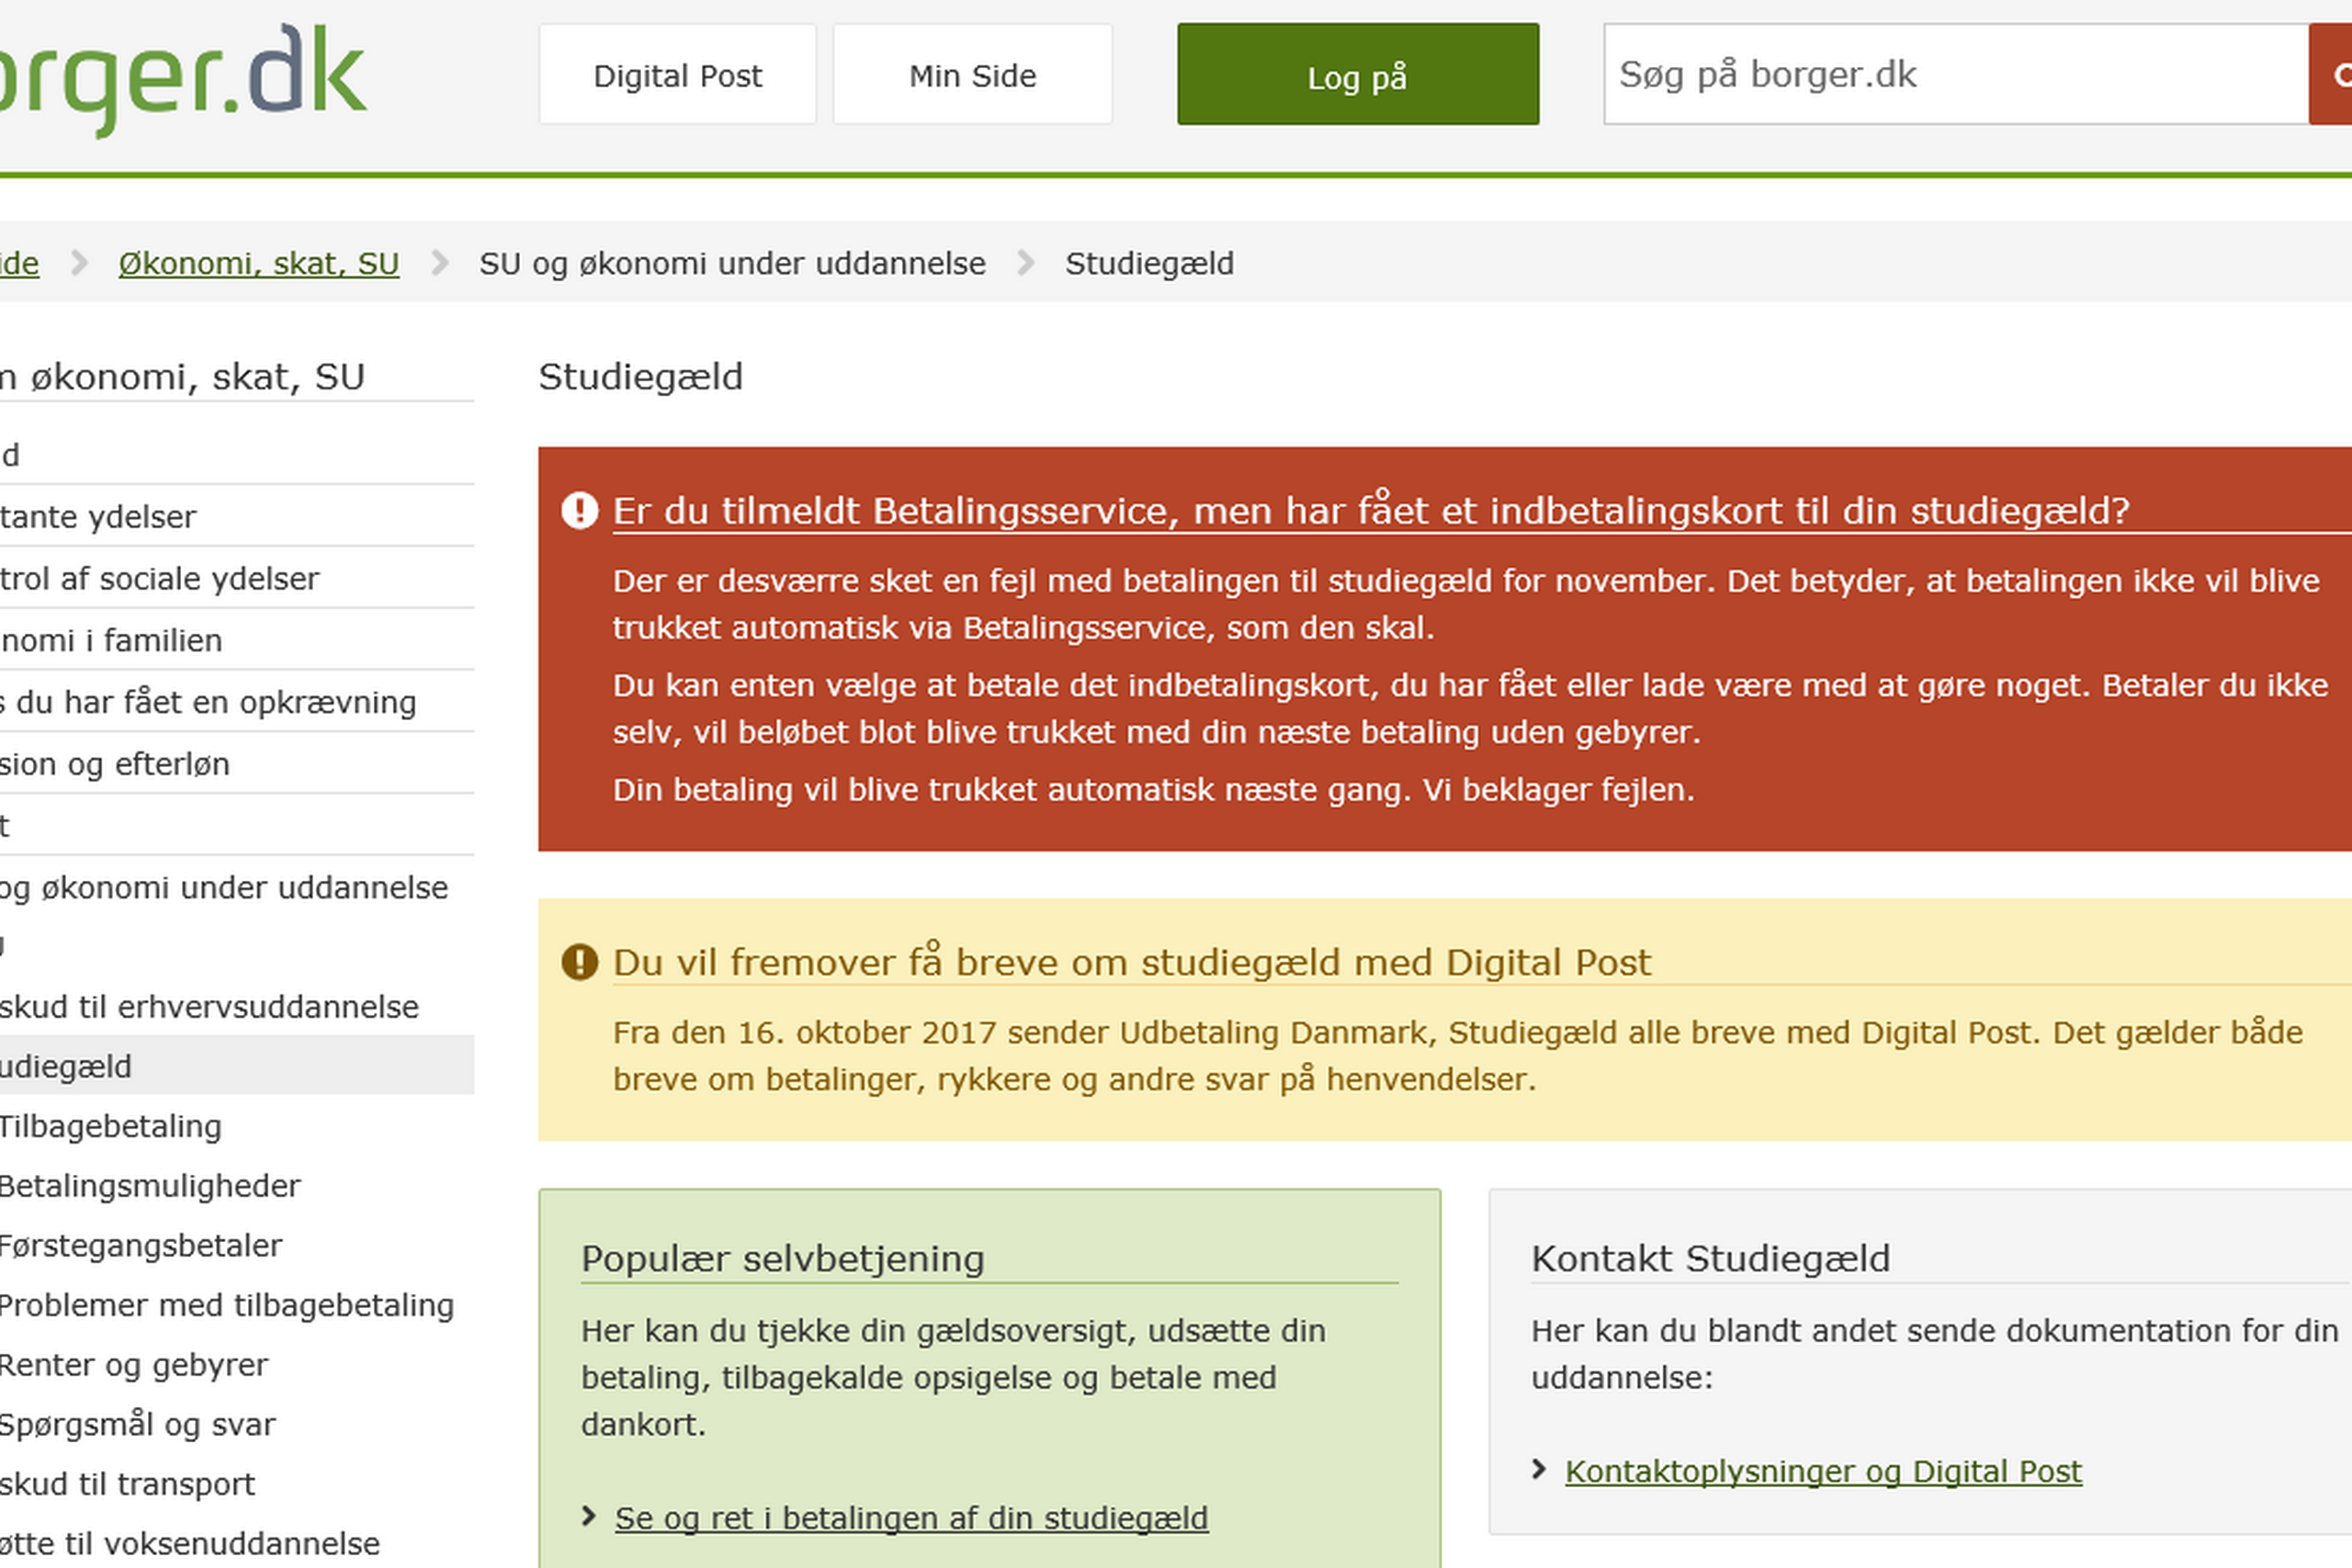Open Betalingsmuligheder from the sidebar
This screenshot has height=1568, width=2352.
click(149, 1186)
